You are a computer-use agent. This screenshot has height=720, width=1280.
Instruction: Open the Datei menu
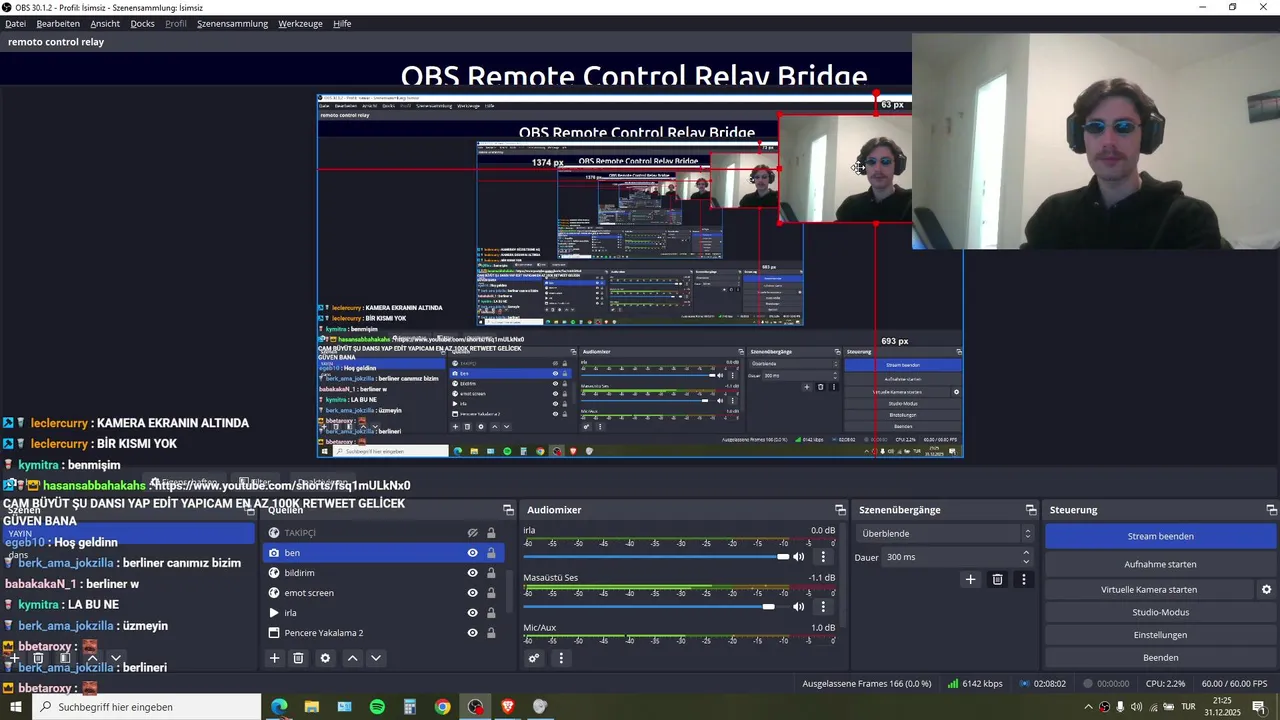(x=16, y=23)
